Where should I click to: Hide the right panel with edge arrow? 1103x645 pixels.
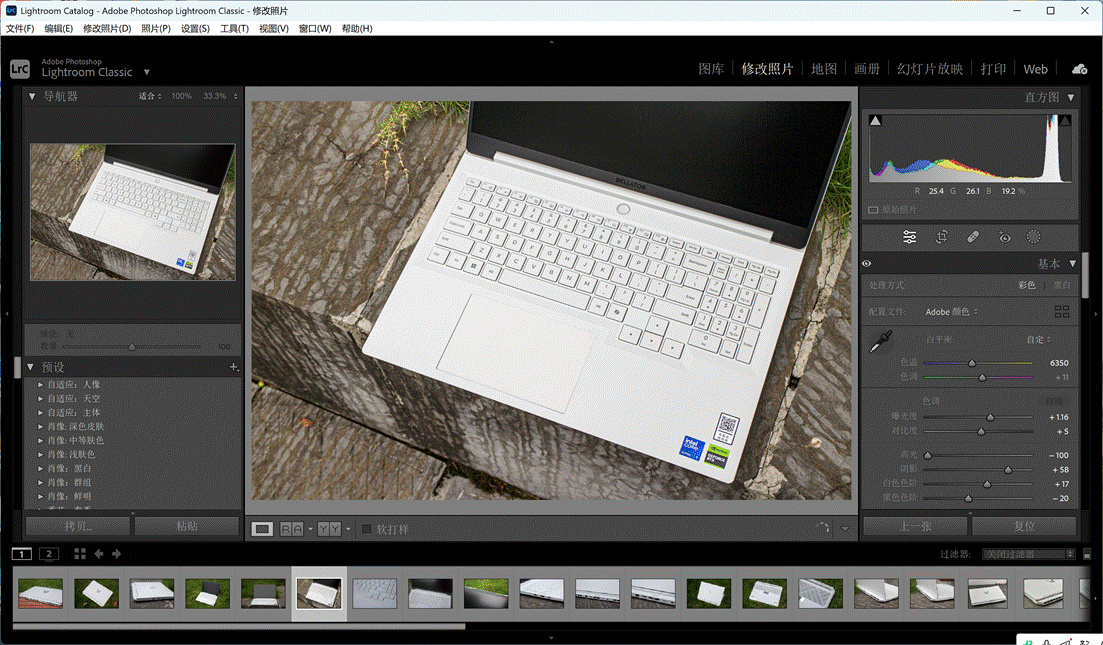click(x=1097, y=313)
